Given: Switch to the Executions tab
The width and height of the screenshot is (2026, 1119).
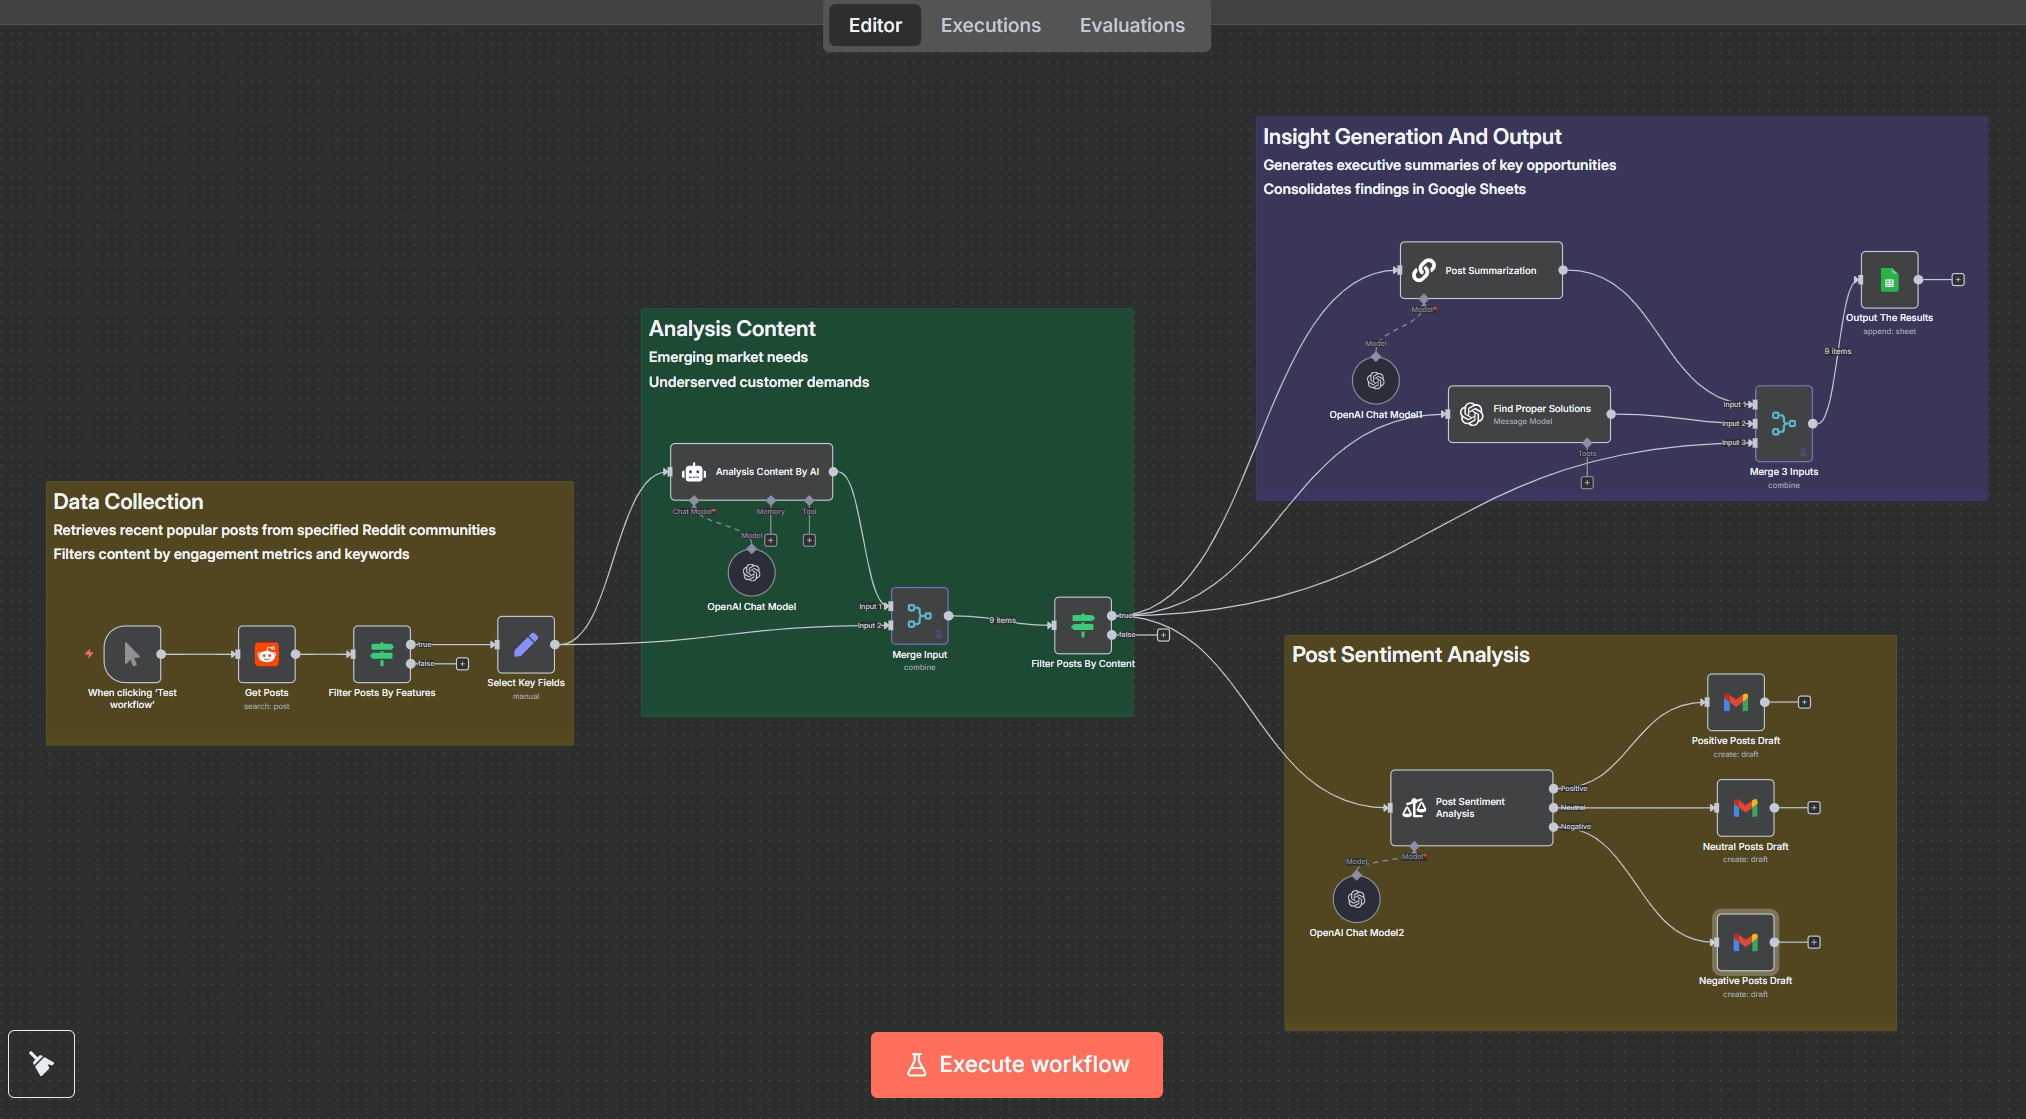Looking at the screenshot, I should pos(990,25).
